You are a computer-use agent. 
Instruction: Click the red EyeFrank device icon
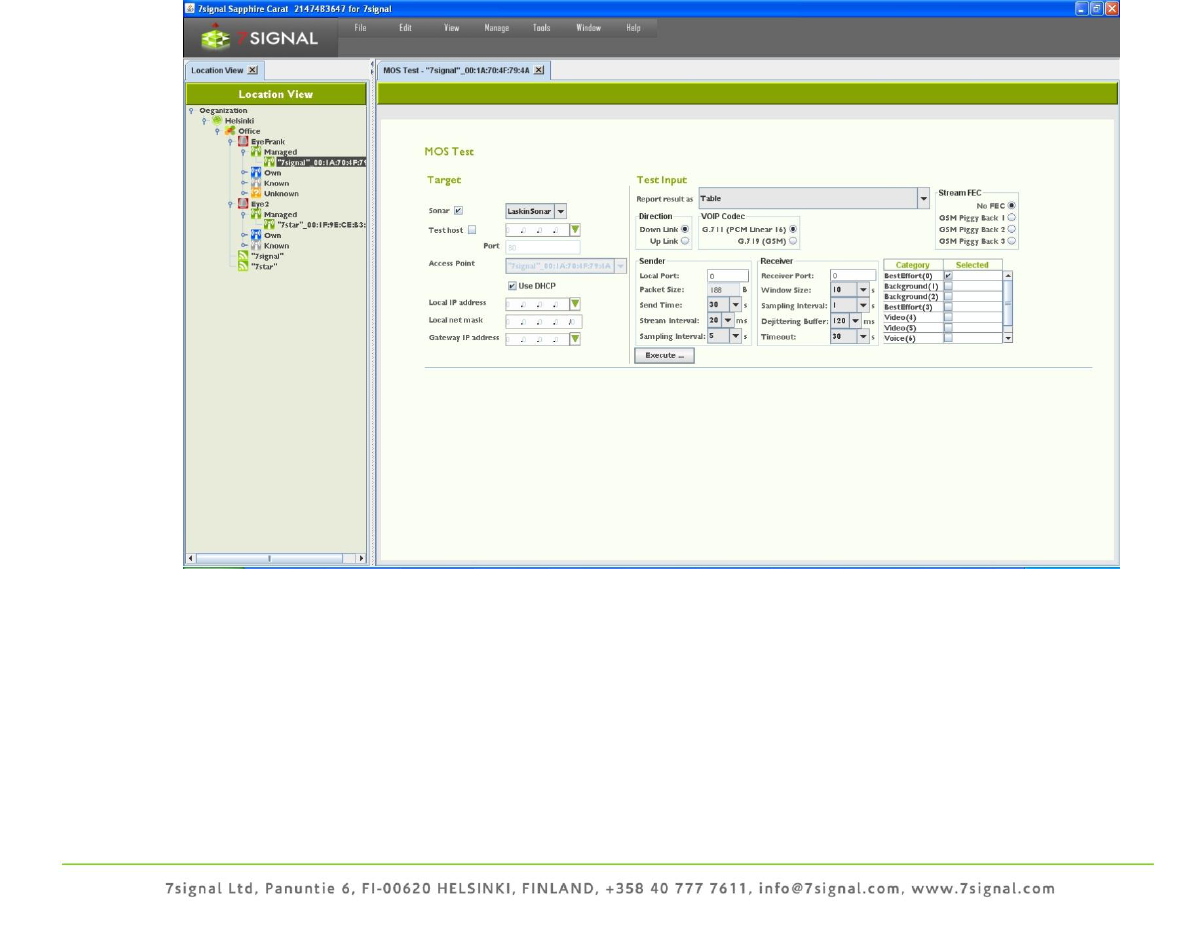[243, 142]
